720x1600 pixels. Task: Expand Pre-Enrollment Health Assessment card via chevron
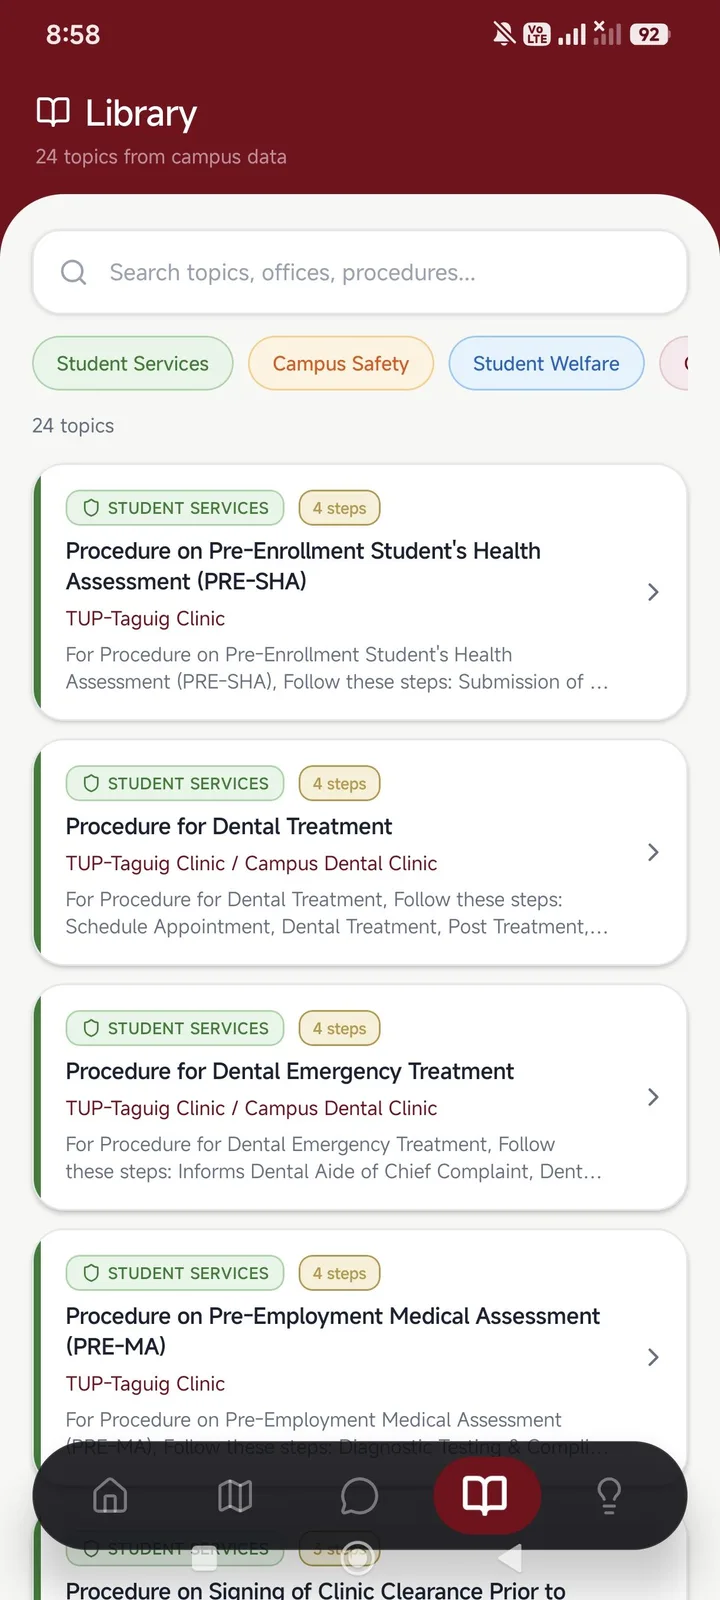(x=653, y=592)
